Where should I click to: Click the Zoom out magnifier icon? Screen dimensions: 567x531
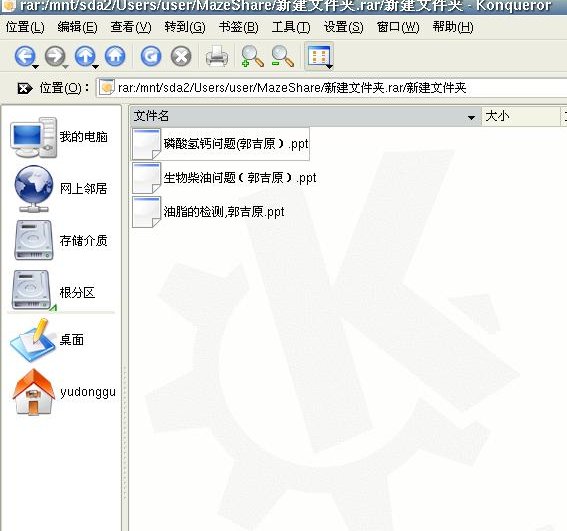[x=283, y=56]
